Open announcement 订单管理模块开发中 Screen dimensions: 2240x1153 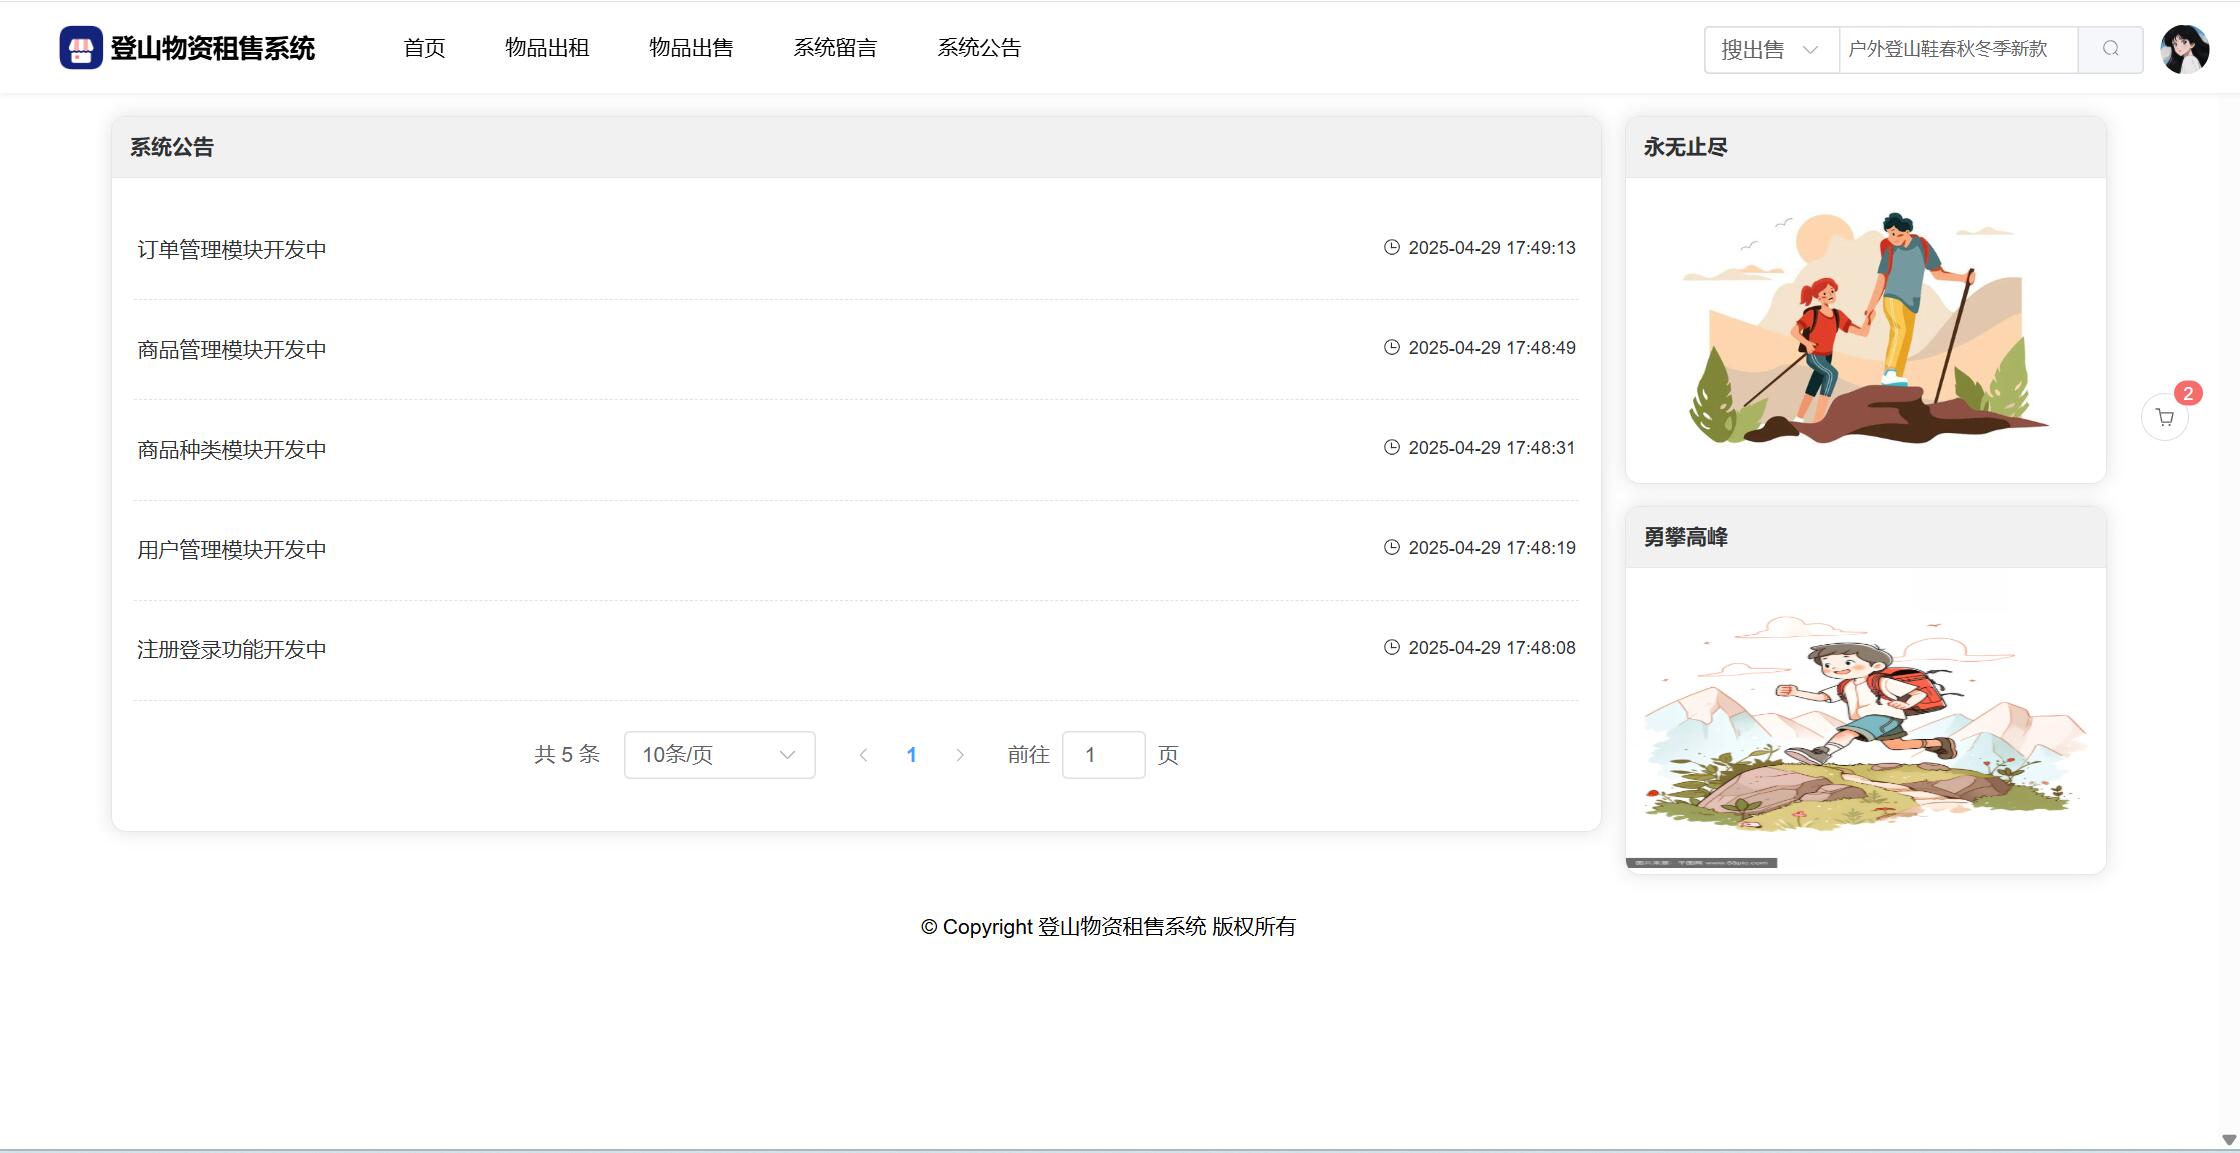tap(232, 250)
